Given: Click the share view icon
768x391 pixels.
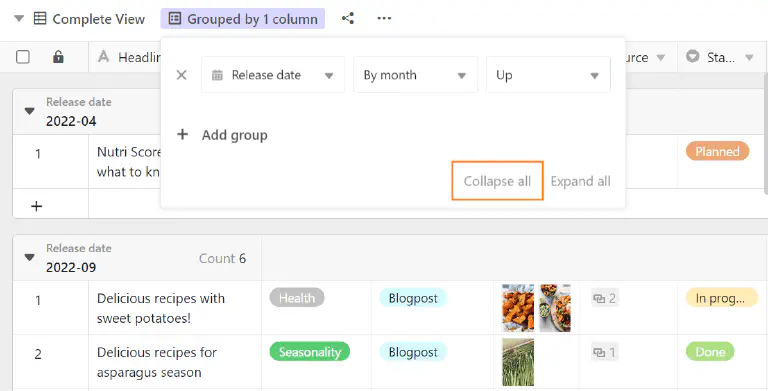Looking at the screenshot, I should pos(348,19).
